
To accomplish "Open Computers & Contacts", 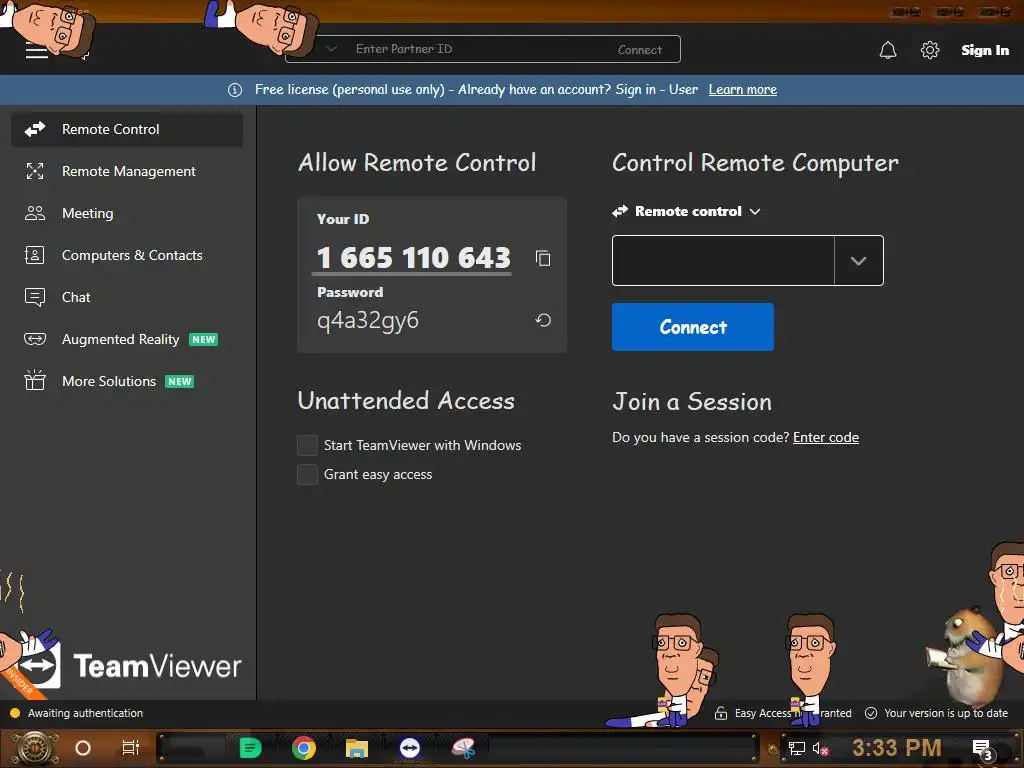I will click(x=127, y=255).
